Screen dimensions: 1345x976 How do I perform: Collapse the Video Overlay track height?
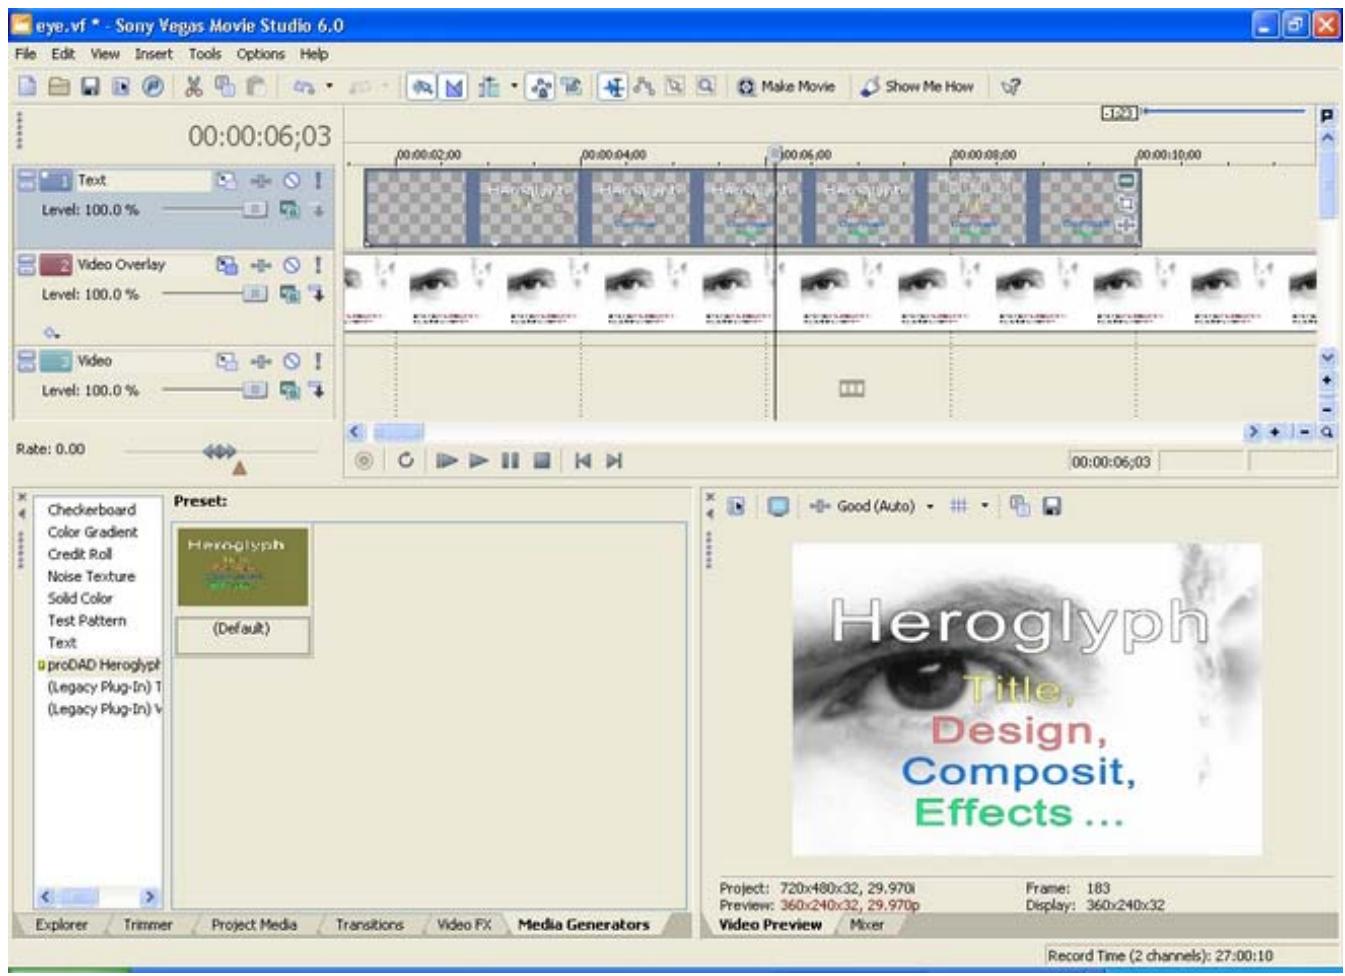point(28,260)
